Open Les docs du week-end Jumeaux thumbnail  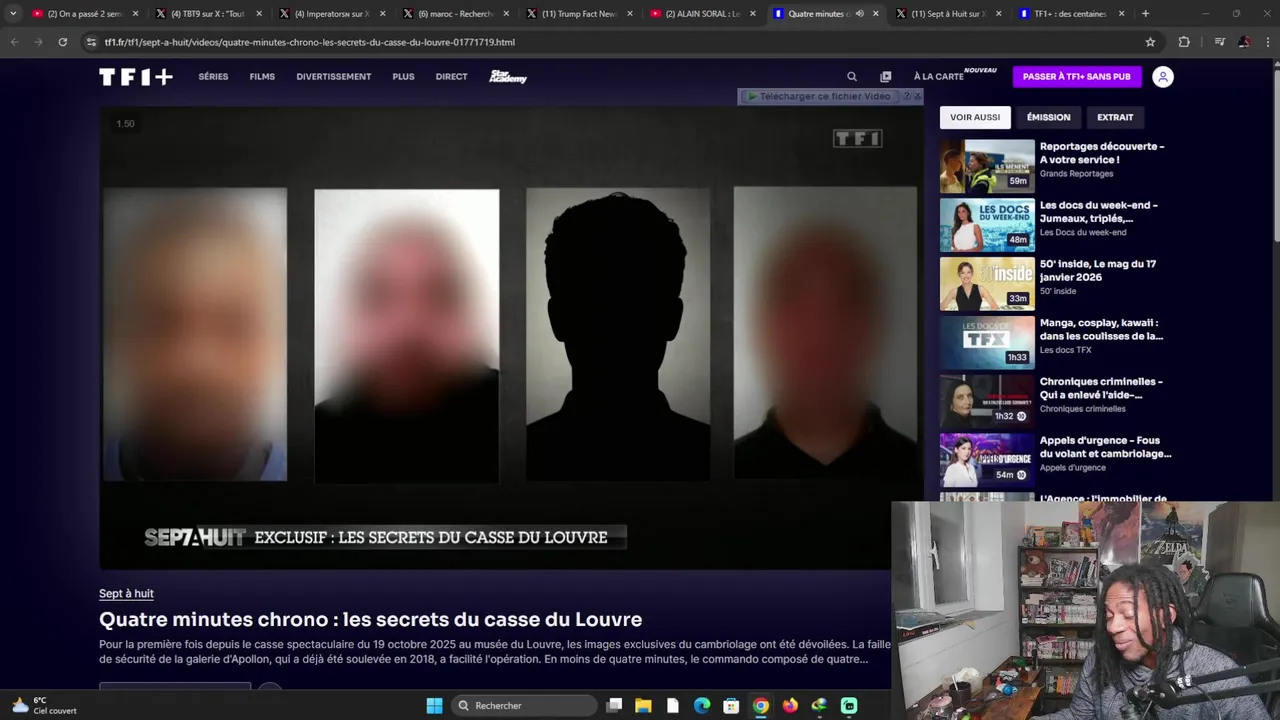click(987, 225)
